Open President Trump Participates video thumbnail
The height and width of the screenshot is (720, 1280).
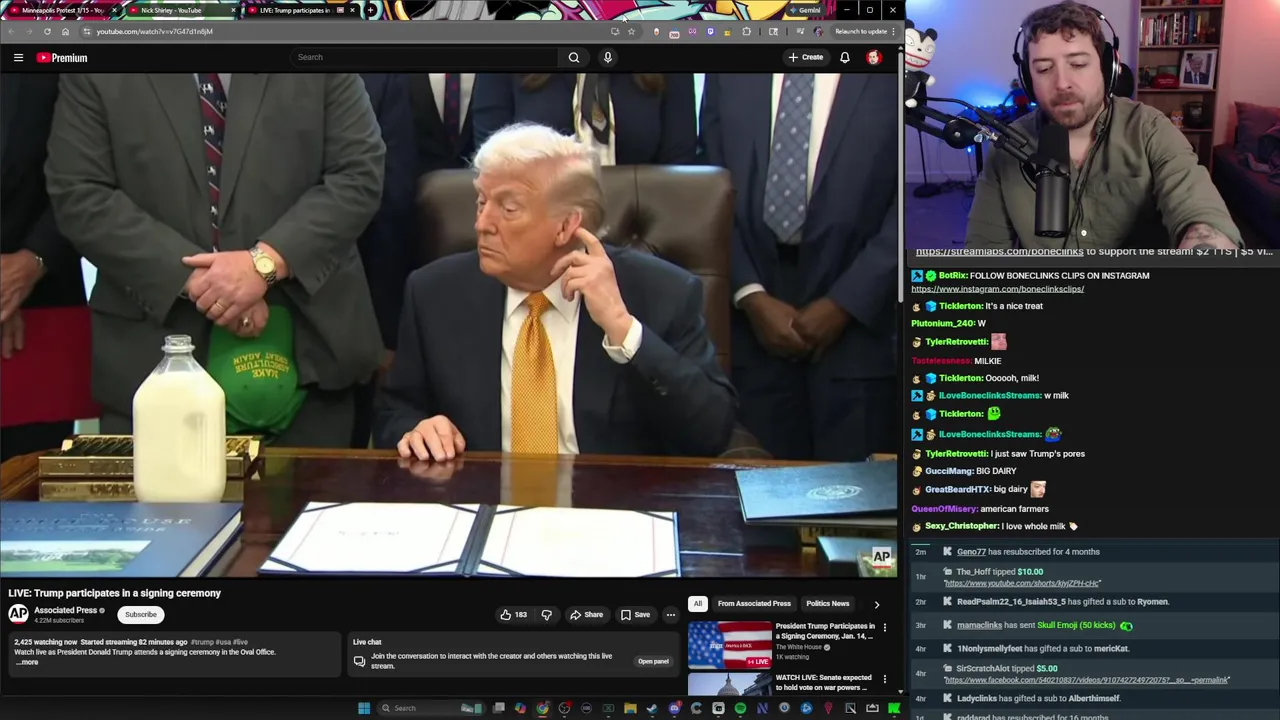(729, 645)
